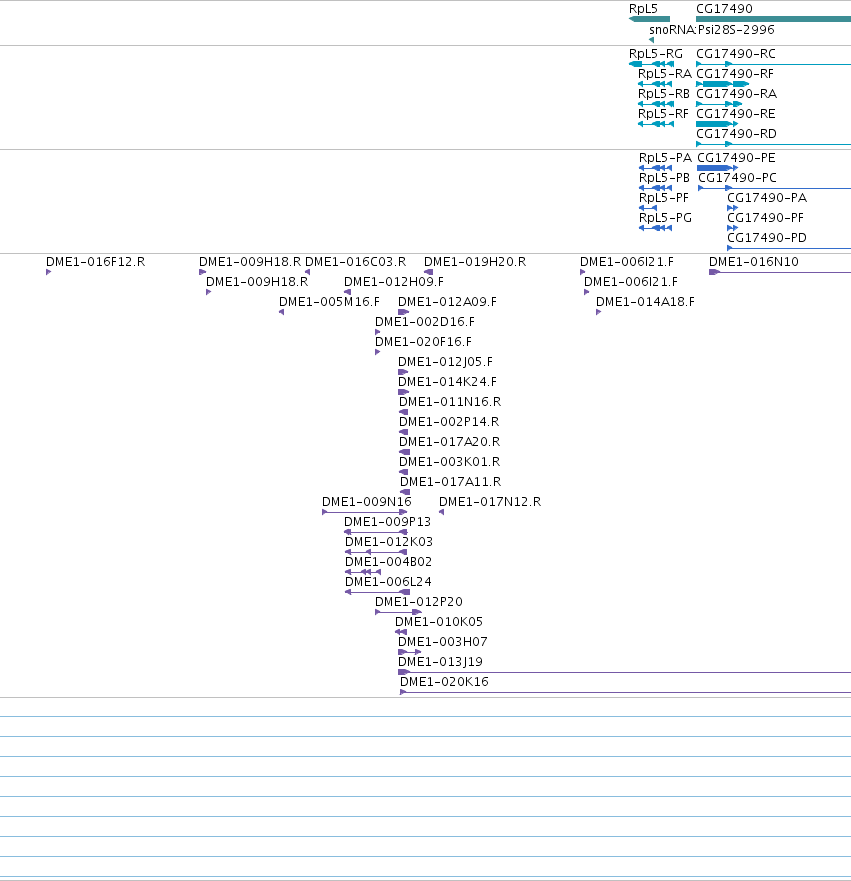
Task: Click the CG17490-RF transcript label
Action: tap(735, 74)
